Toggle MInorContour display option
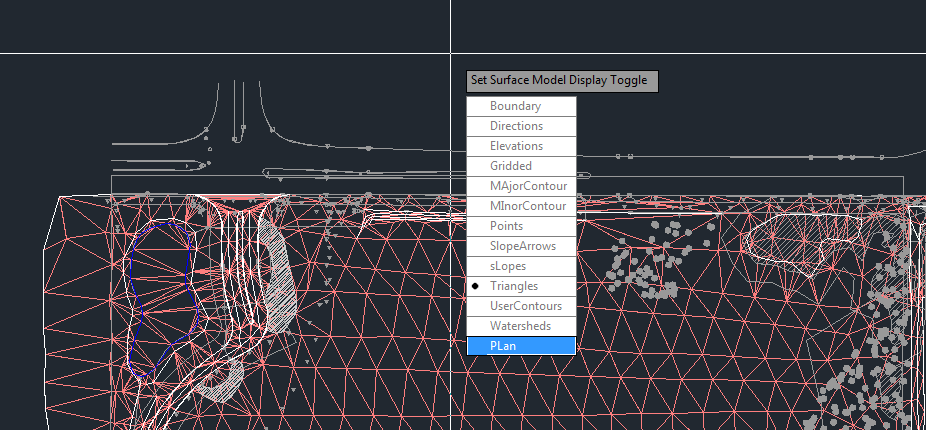The height and width of the screenshot is (430, 926). [521, 207]
